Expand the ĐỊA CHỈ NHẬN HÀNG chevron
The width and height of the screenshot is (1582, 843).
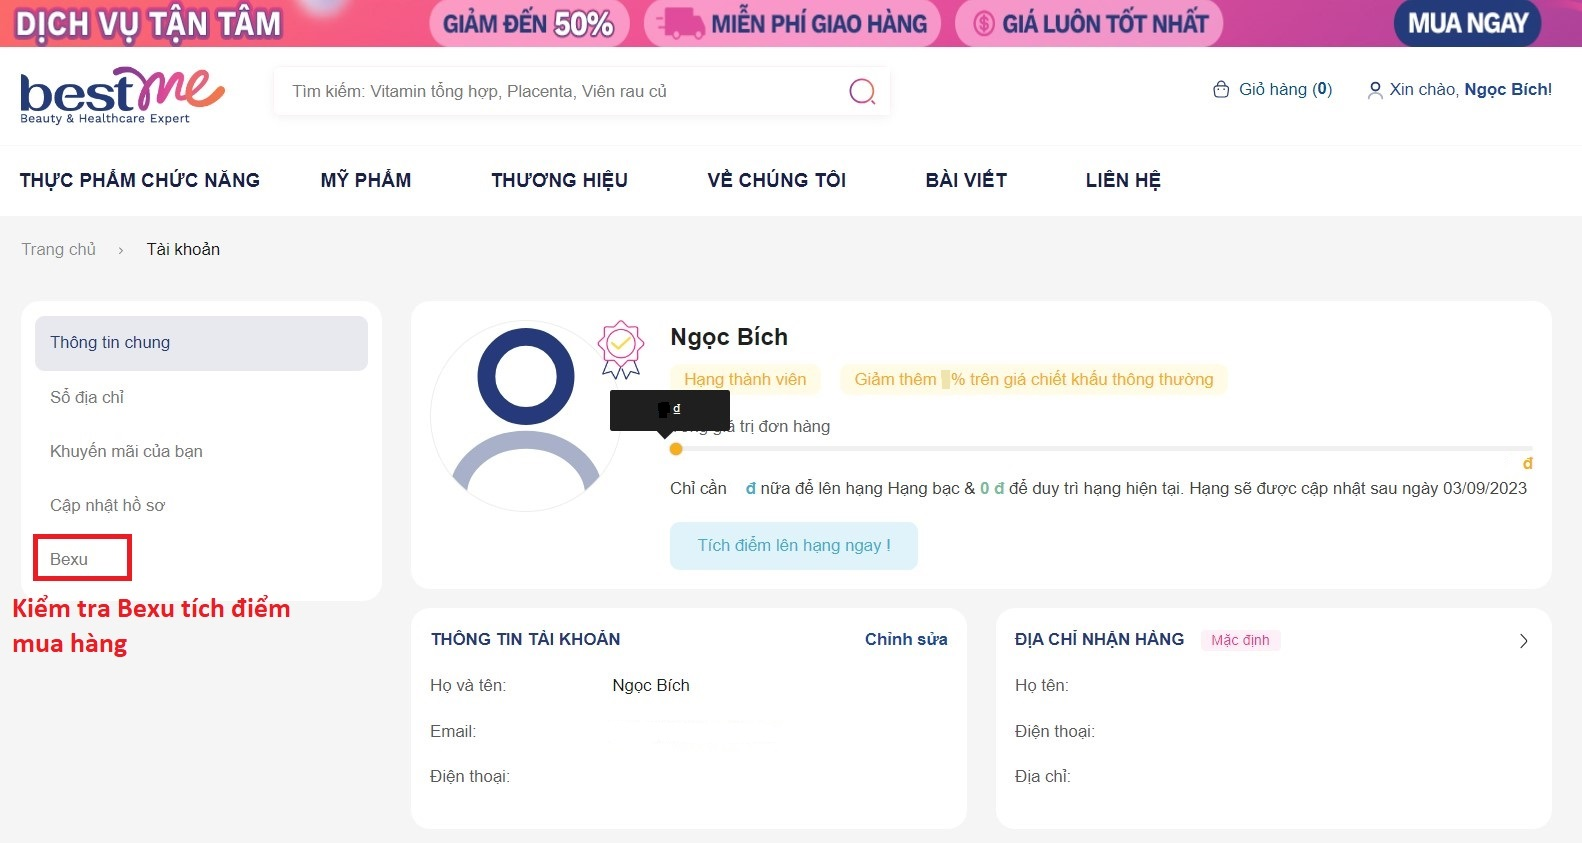(1523, 640)
